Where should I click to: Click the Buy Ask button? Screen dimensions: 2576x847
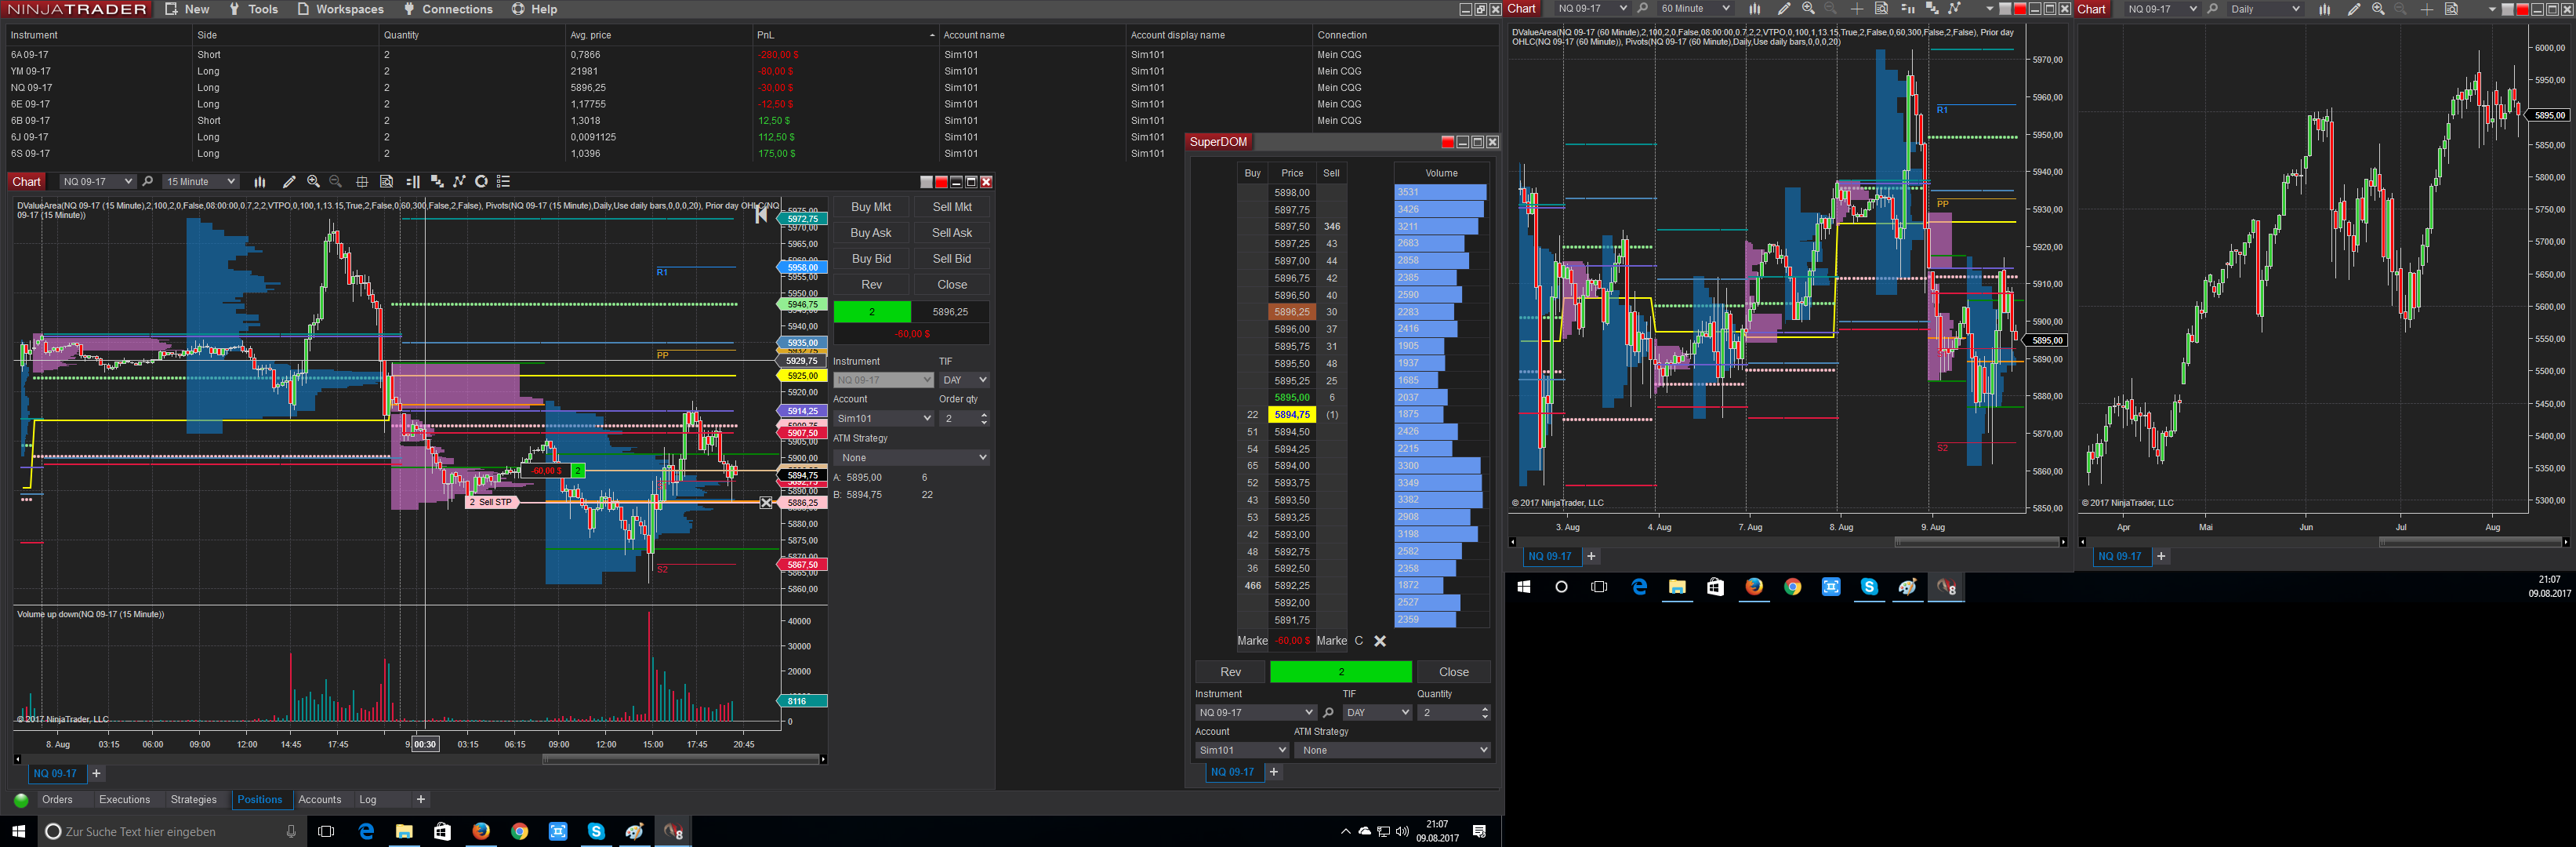(871, 233)
